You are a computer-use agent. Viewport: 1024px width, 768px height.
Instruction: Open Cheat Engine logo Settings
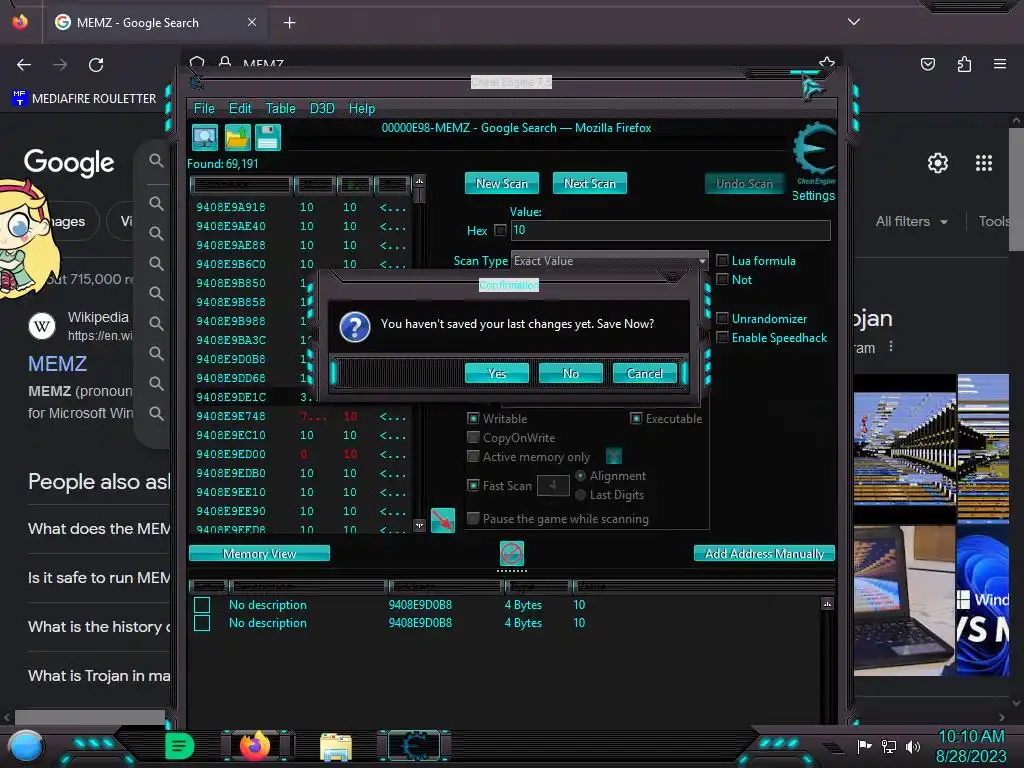coord(814,162)
